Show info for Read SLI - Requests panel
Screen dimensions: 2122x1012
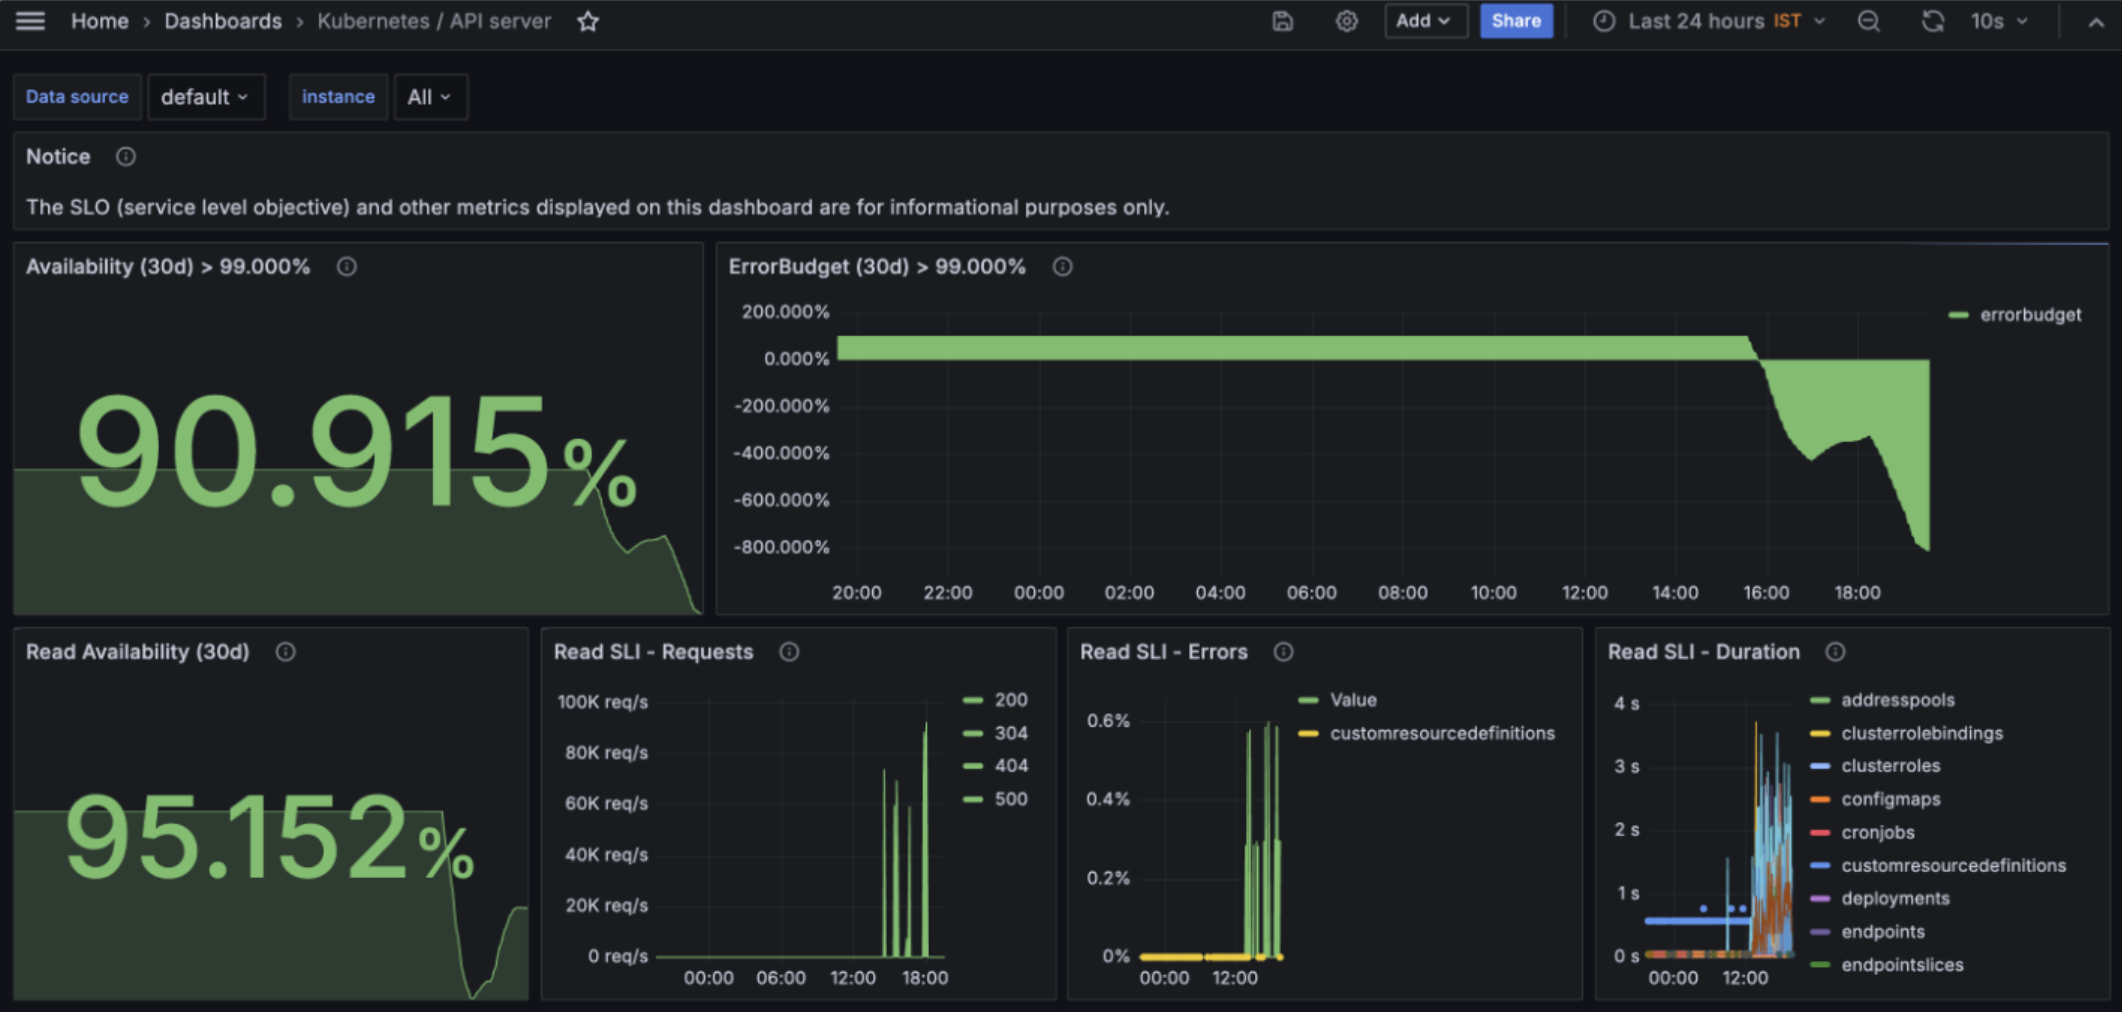coord(789,652)
